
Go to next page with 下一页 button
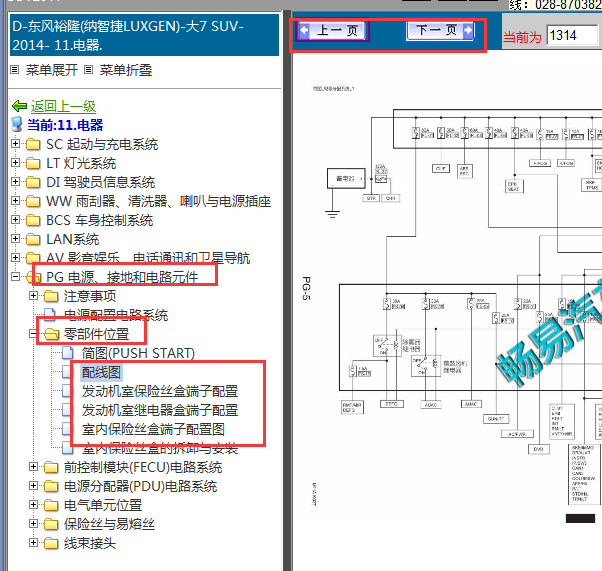(440, 30)
